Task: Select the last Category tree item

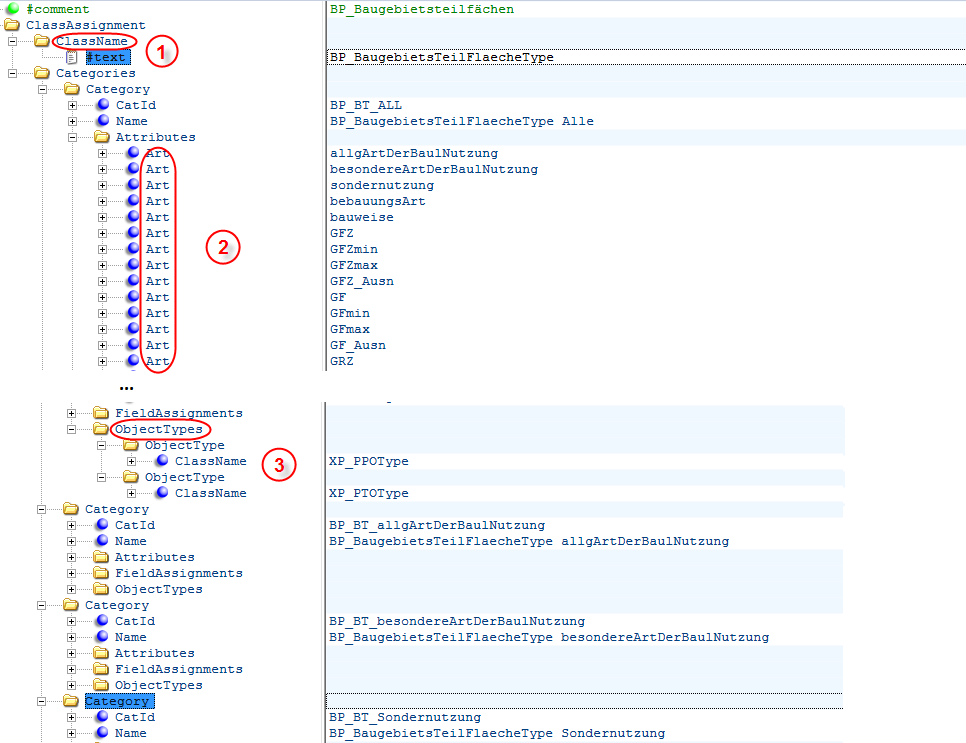Action: pos(118,701)
